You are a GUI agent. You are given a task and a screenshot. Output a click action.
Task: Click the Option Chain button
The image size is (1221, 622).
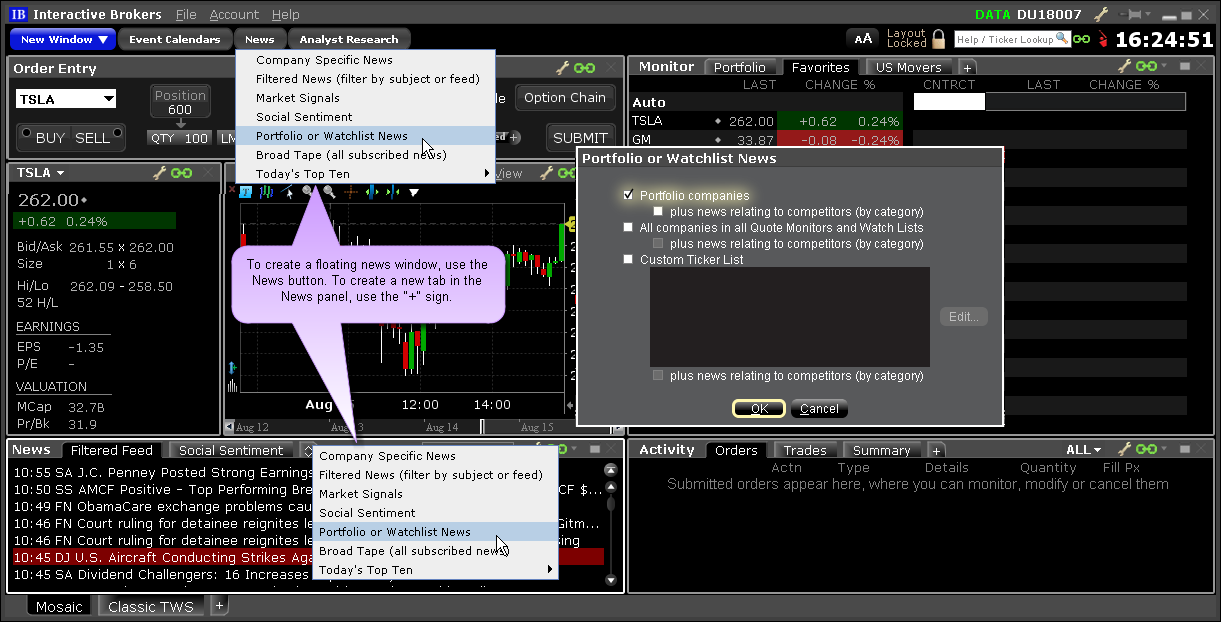(x=565, y=98)
